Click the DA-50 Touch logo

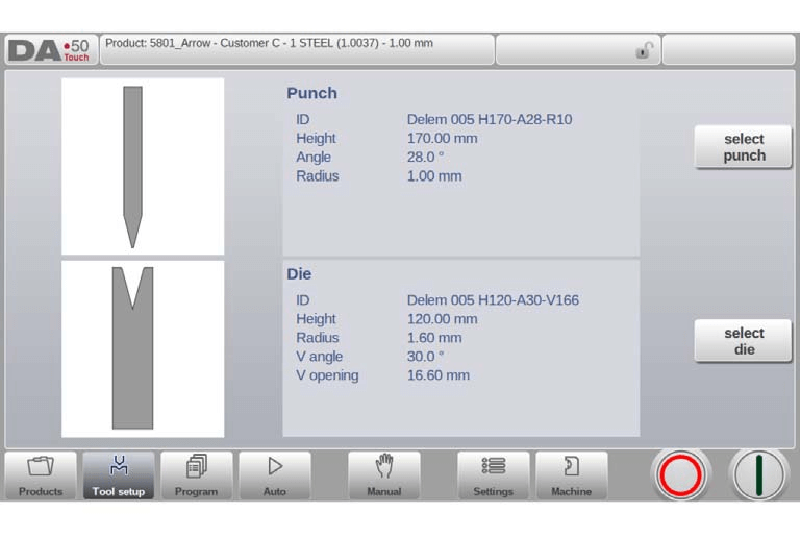click(49, 50)
